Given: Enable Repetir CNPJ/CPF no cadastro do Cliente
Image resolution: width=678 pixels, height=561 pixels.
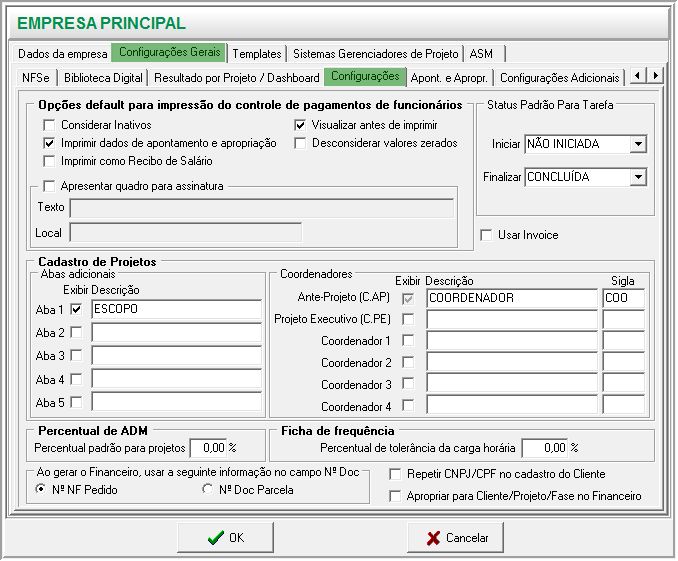Looking at the screenshot, I should 395,474.
